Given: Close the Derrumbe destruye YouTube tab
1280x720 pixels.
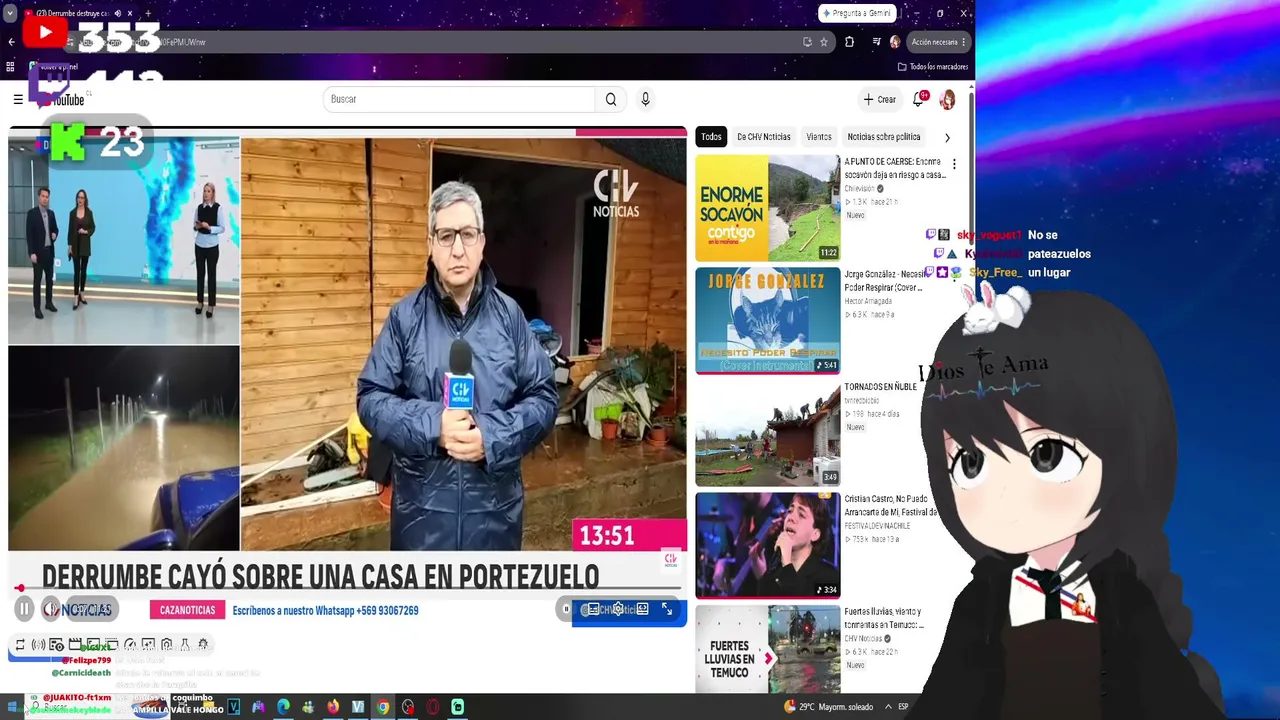Looking at the screenshot, I should (131, 14).
